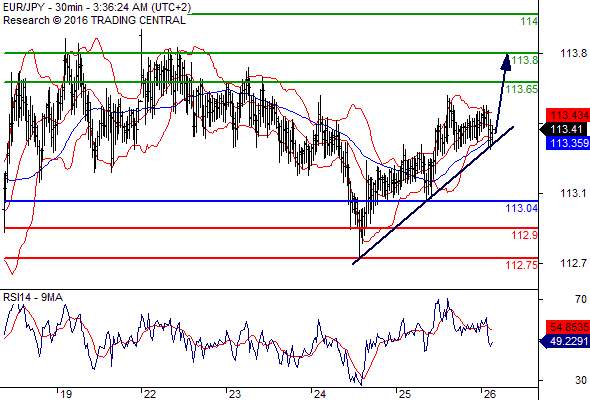Click the 113.1 tick on price axis
The width and height of the screenshot is (590, 400).
(573, 193)
